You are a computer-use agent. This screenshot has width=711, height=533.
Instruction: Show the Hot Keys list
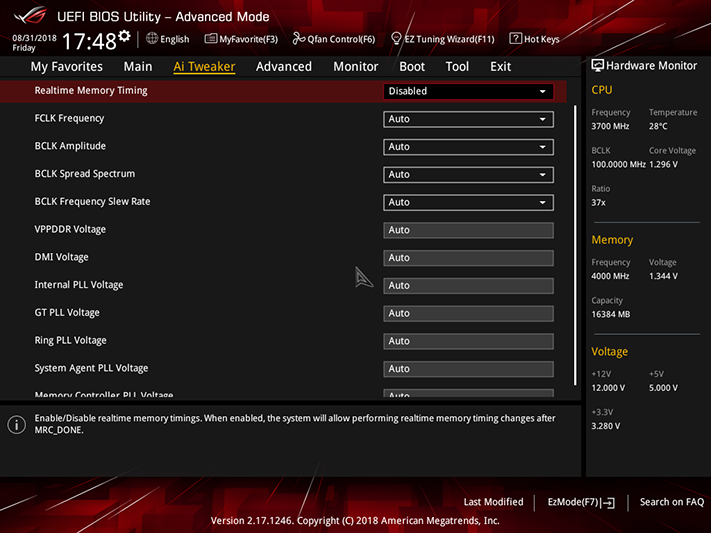[535, 39]
